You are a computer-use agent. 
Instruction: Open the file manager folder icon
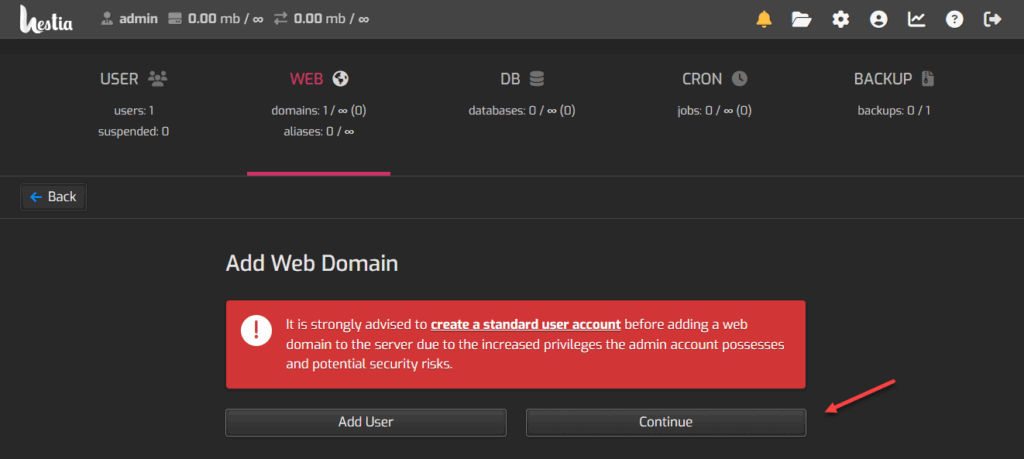point(801,19)
